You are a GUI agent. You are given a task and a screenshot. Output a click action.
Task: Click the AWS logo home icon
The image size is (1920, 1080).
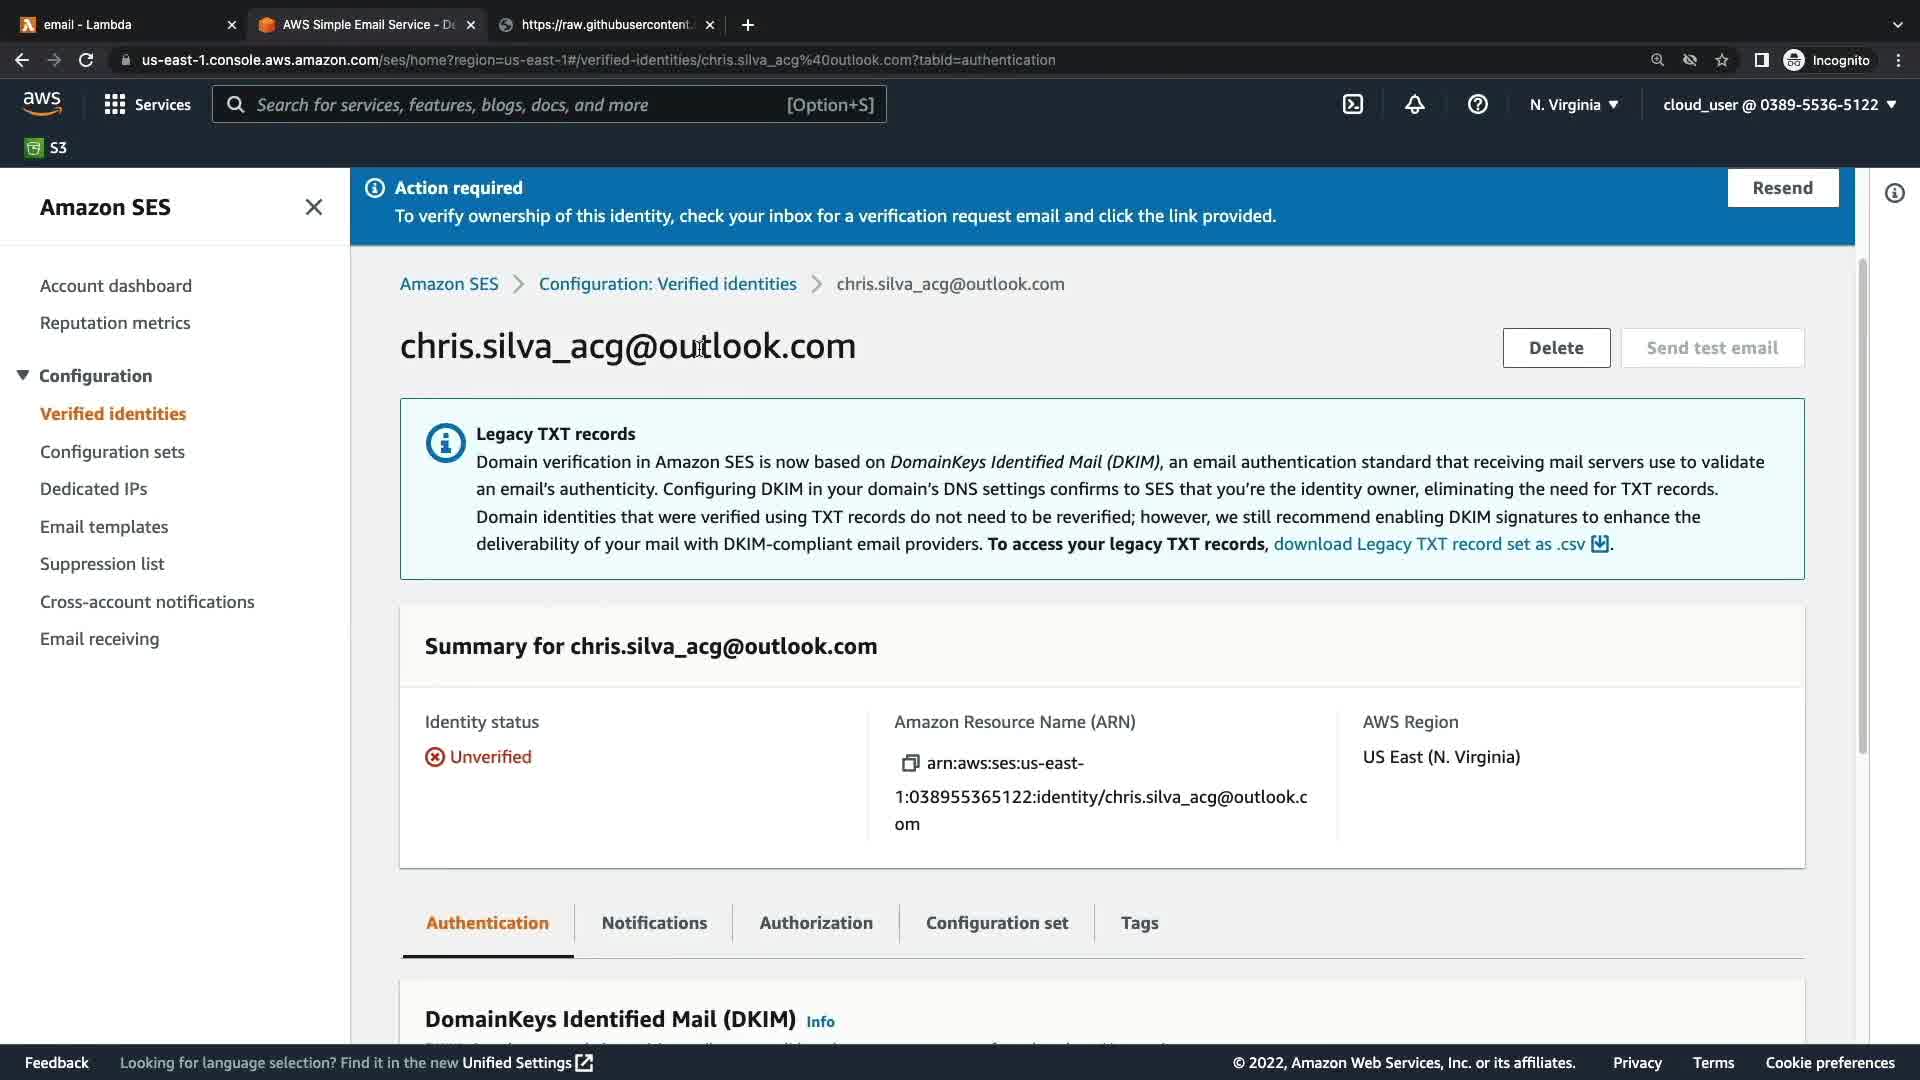tap(42, 103)
